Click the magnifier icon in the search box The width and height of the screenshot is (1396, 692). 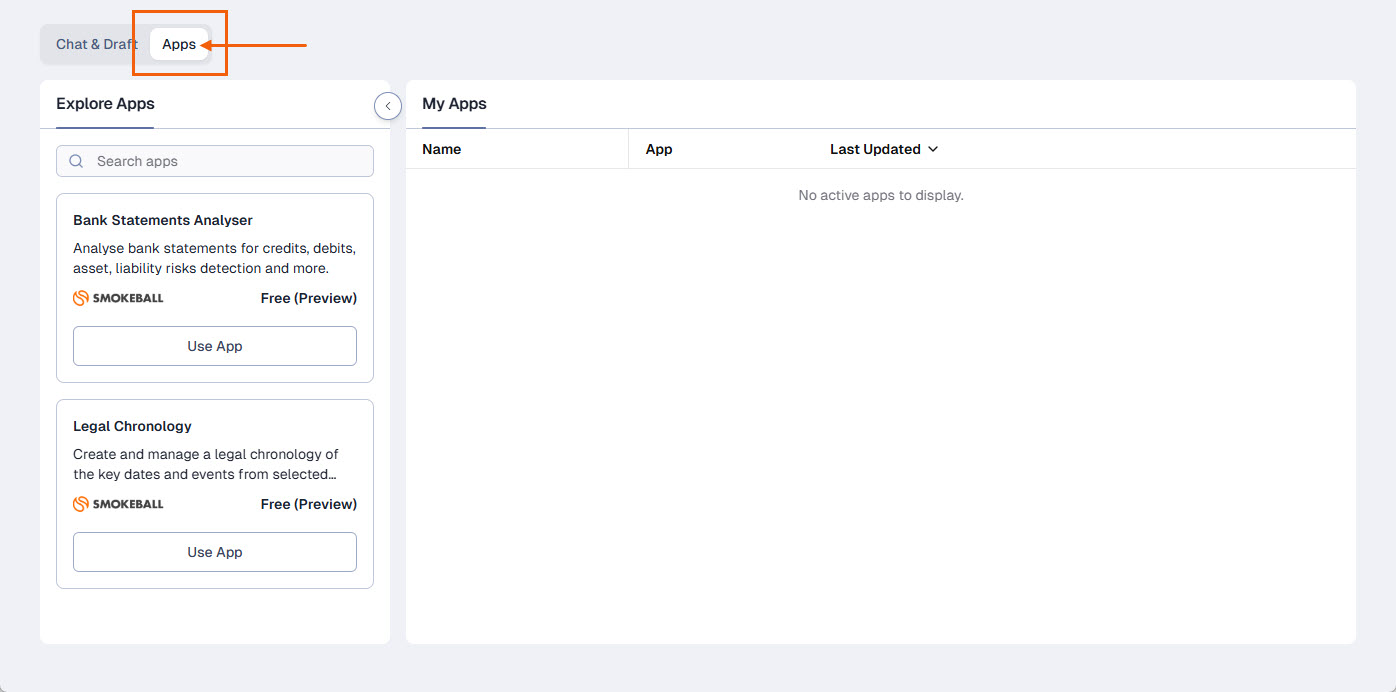(x=76, y=161)
